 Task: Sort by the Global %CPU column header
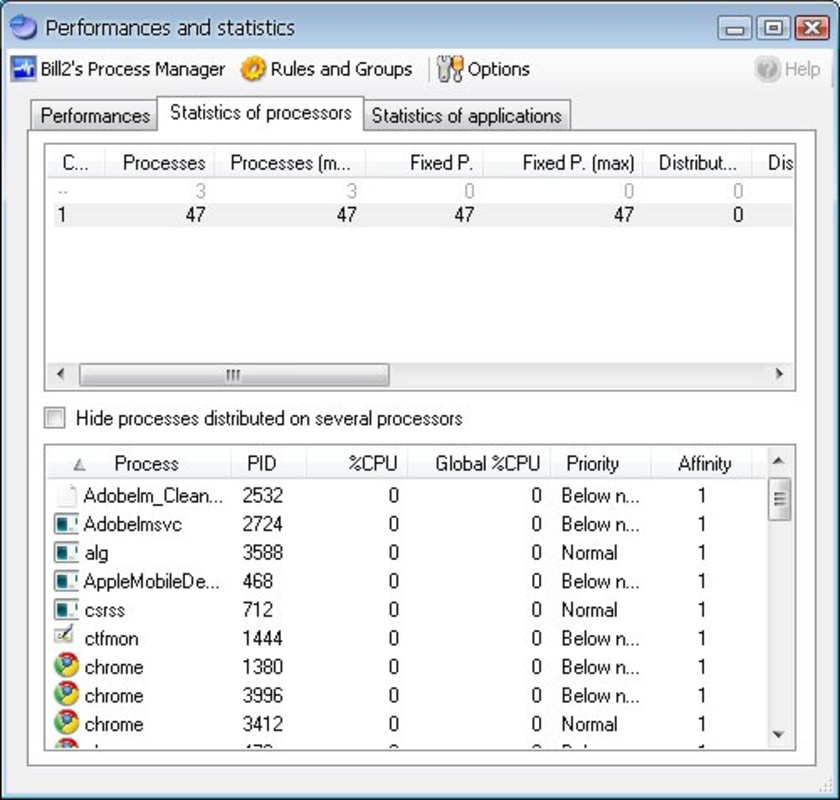tap(479, 463)
